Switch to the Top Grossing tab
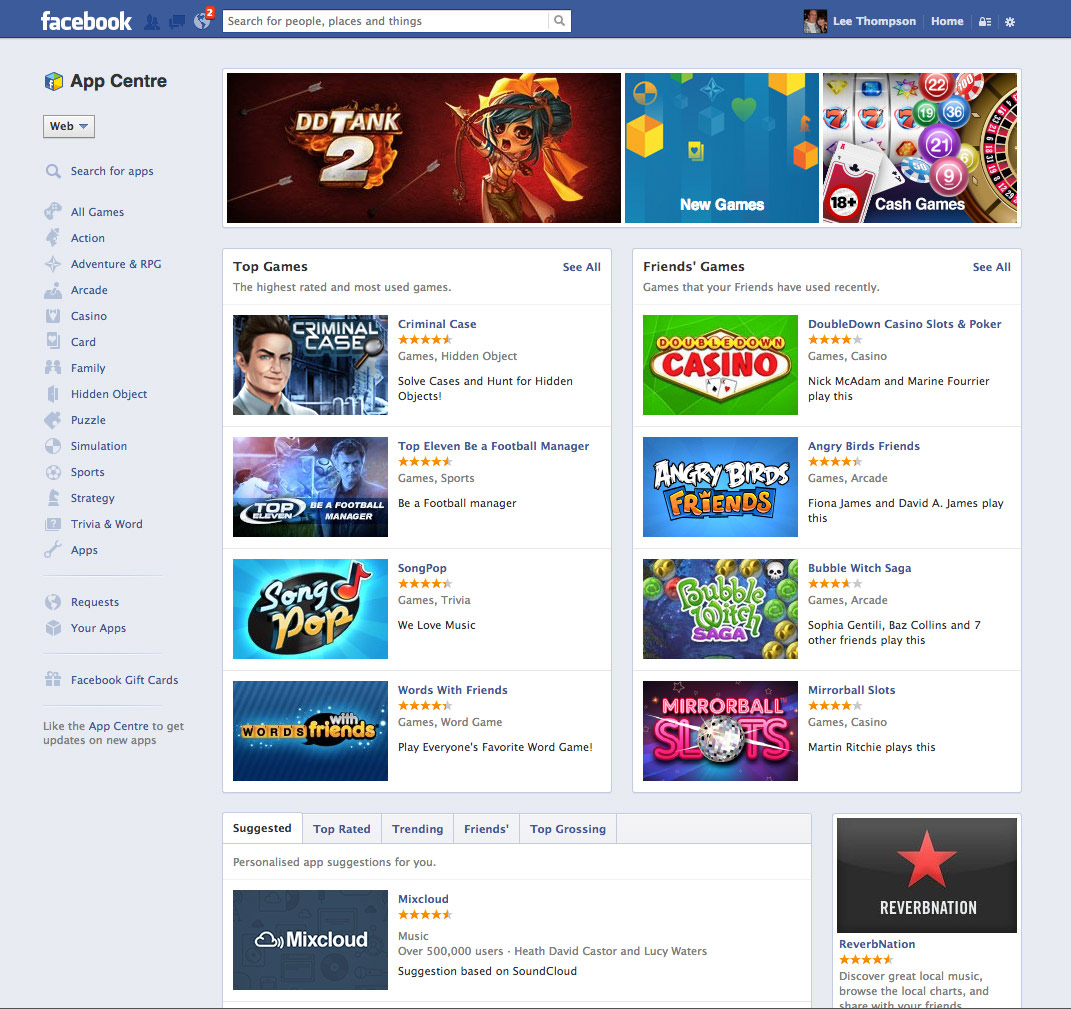The width and height of the screenshot is (1071, 1009). pos(568,829)
